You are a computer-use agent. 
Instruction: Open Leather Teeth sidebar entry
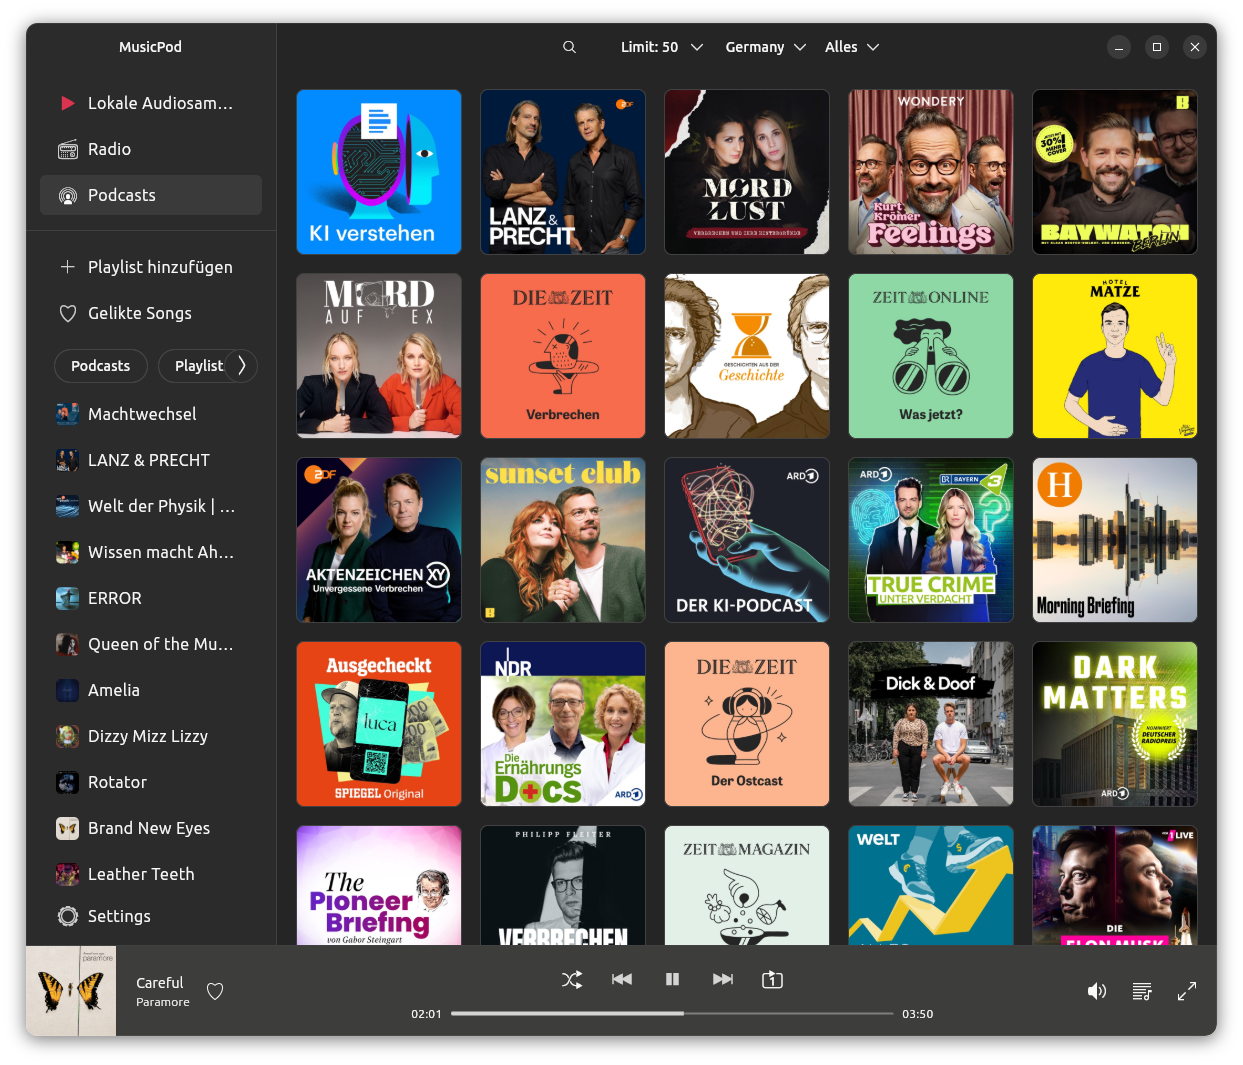tap(151, 874)
